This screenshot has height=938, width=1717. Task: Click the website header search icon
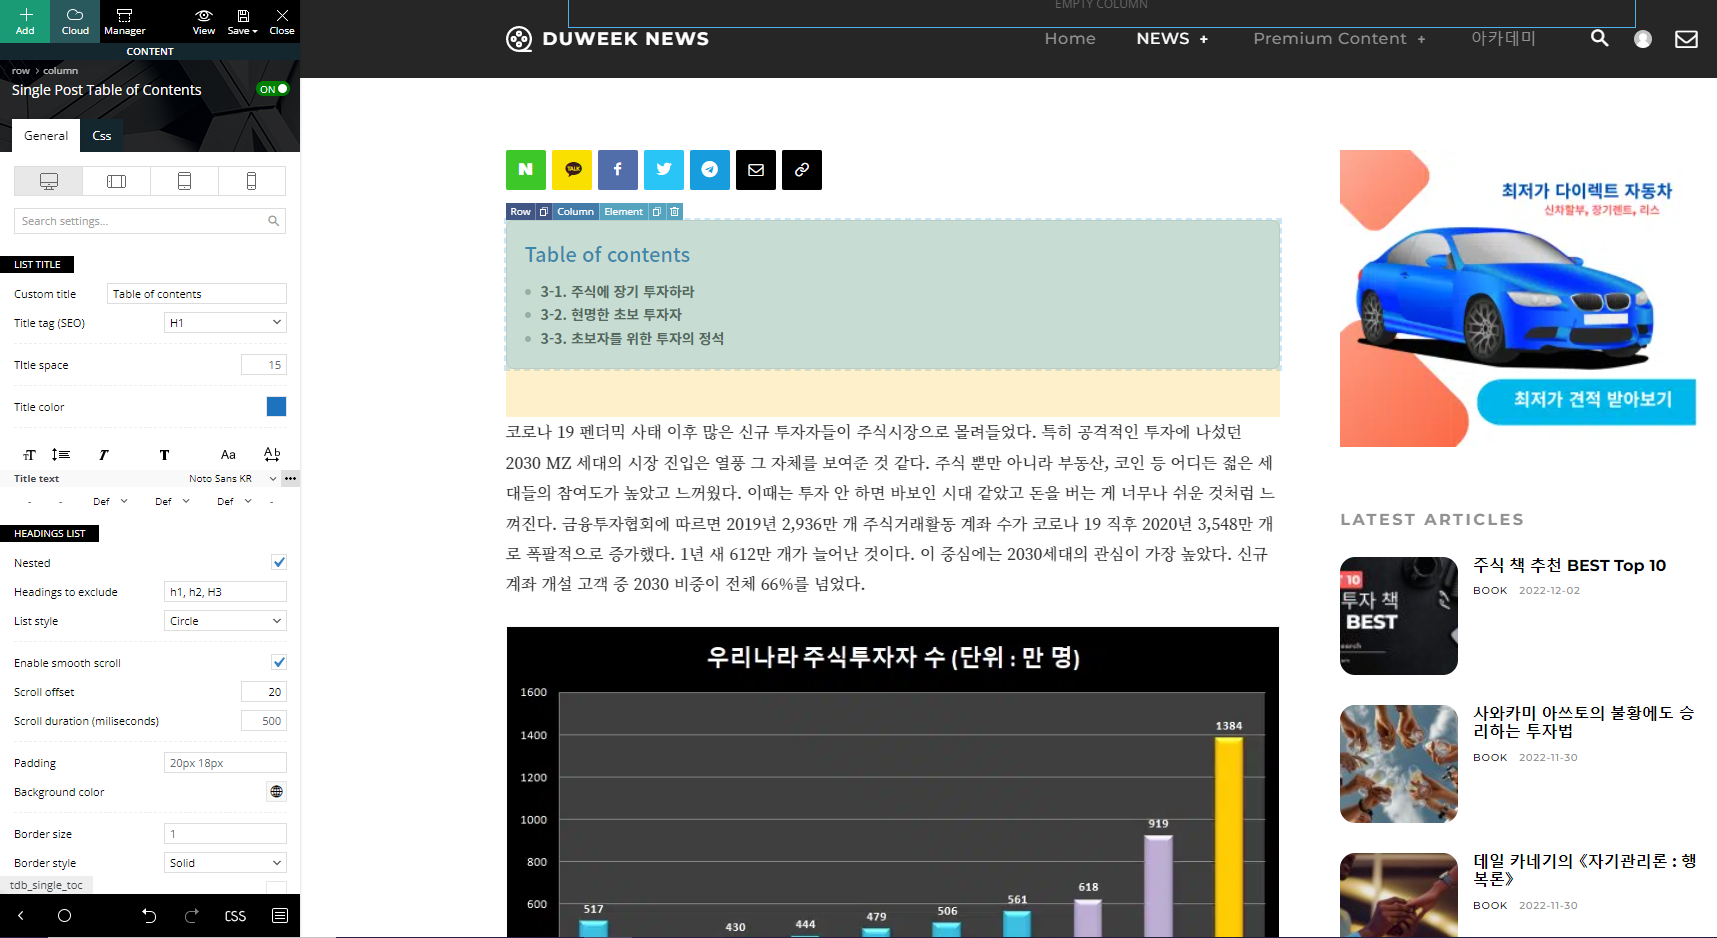[1600, 38]
